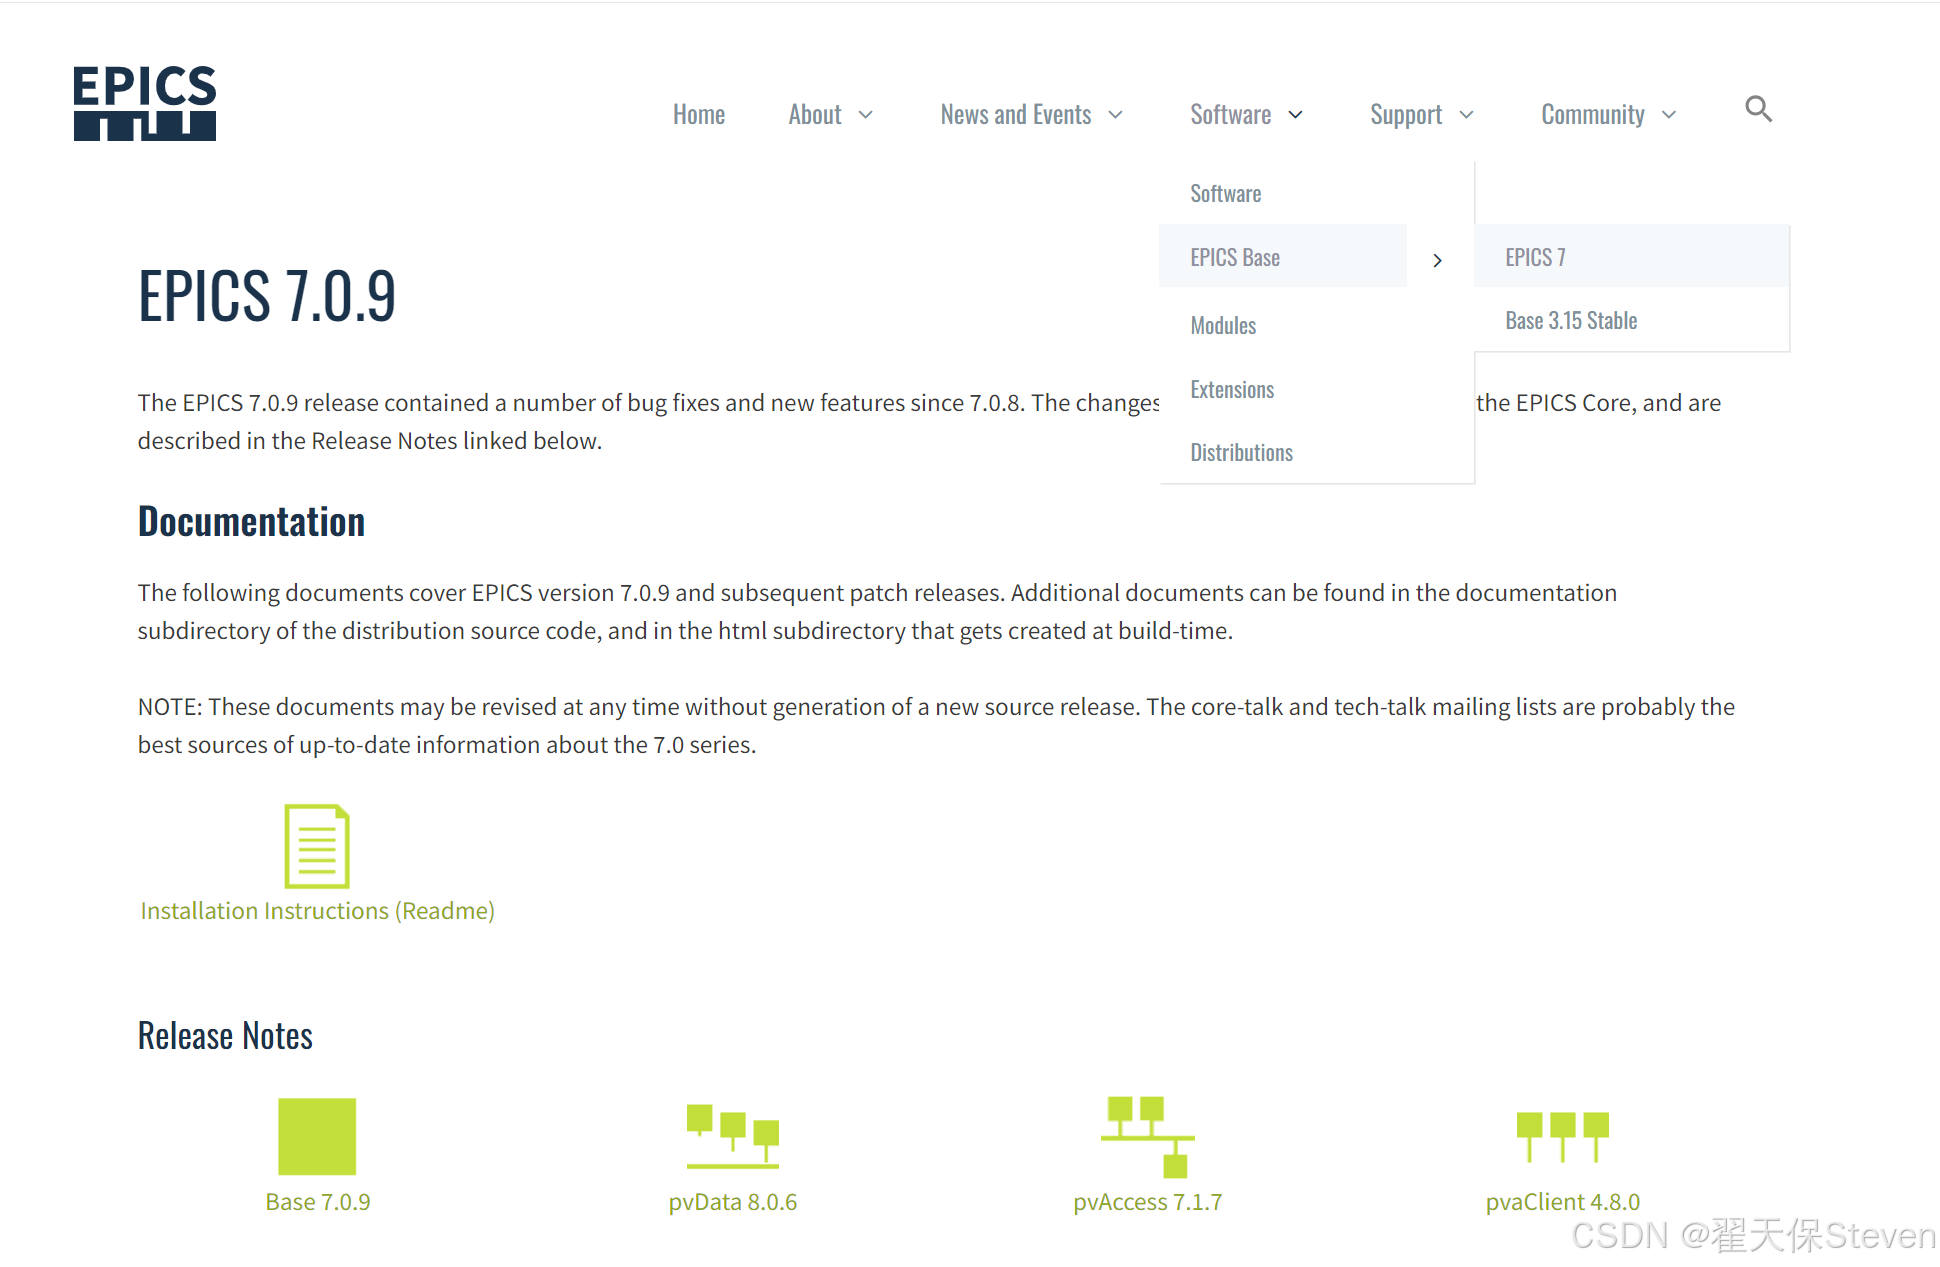
Task: Expand the EPICS Base submenu arrow
Action: coord(1437,260)
